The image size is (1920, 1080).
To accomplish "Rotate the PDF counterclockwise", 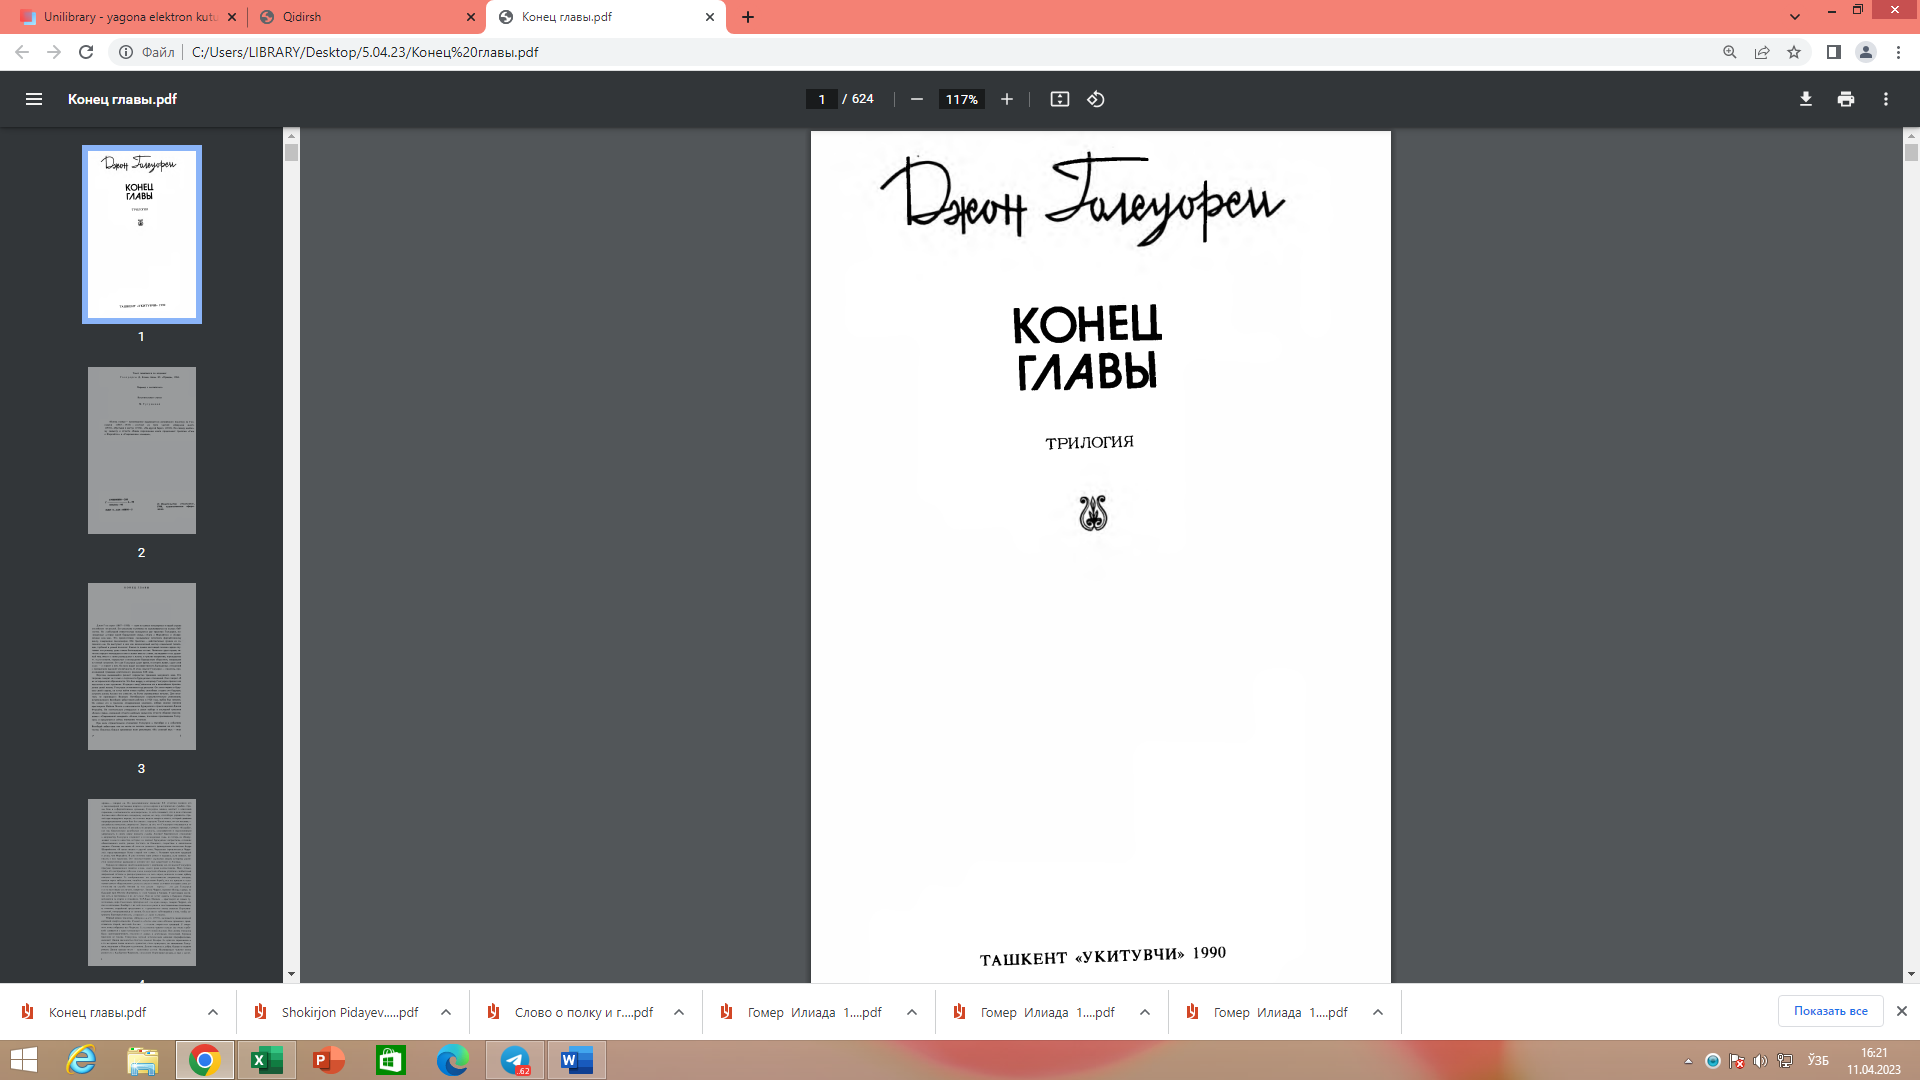I will [1096, 99].
